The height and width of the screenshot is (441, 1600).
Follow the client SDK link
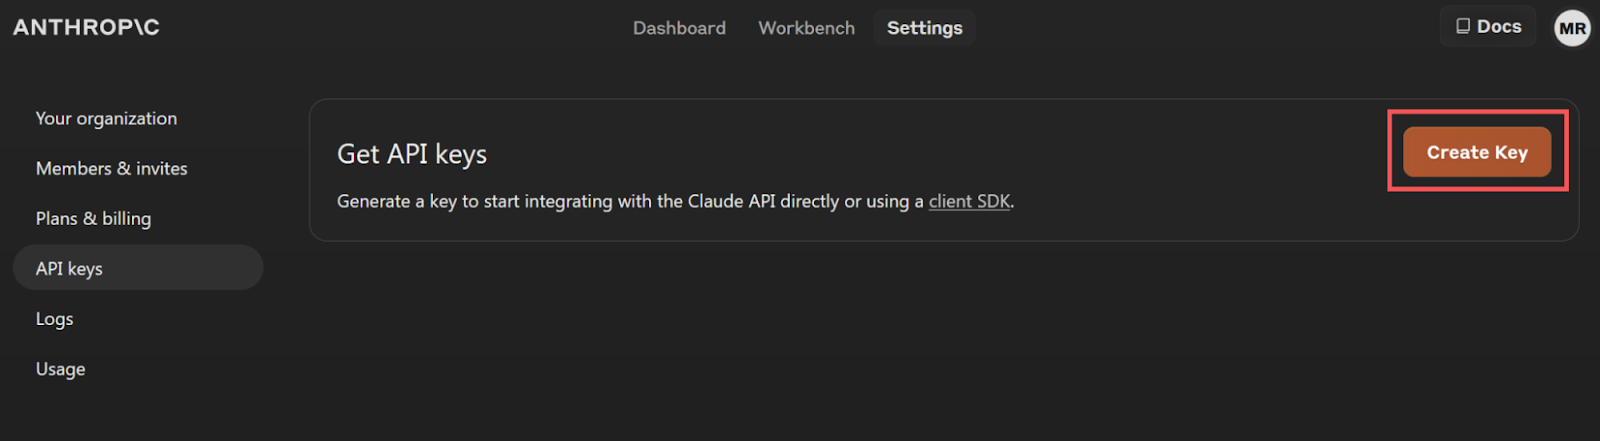[x=969, y=201]
